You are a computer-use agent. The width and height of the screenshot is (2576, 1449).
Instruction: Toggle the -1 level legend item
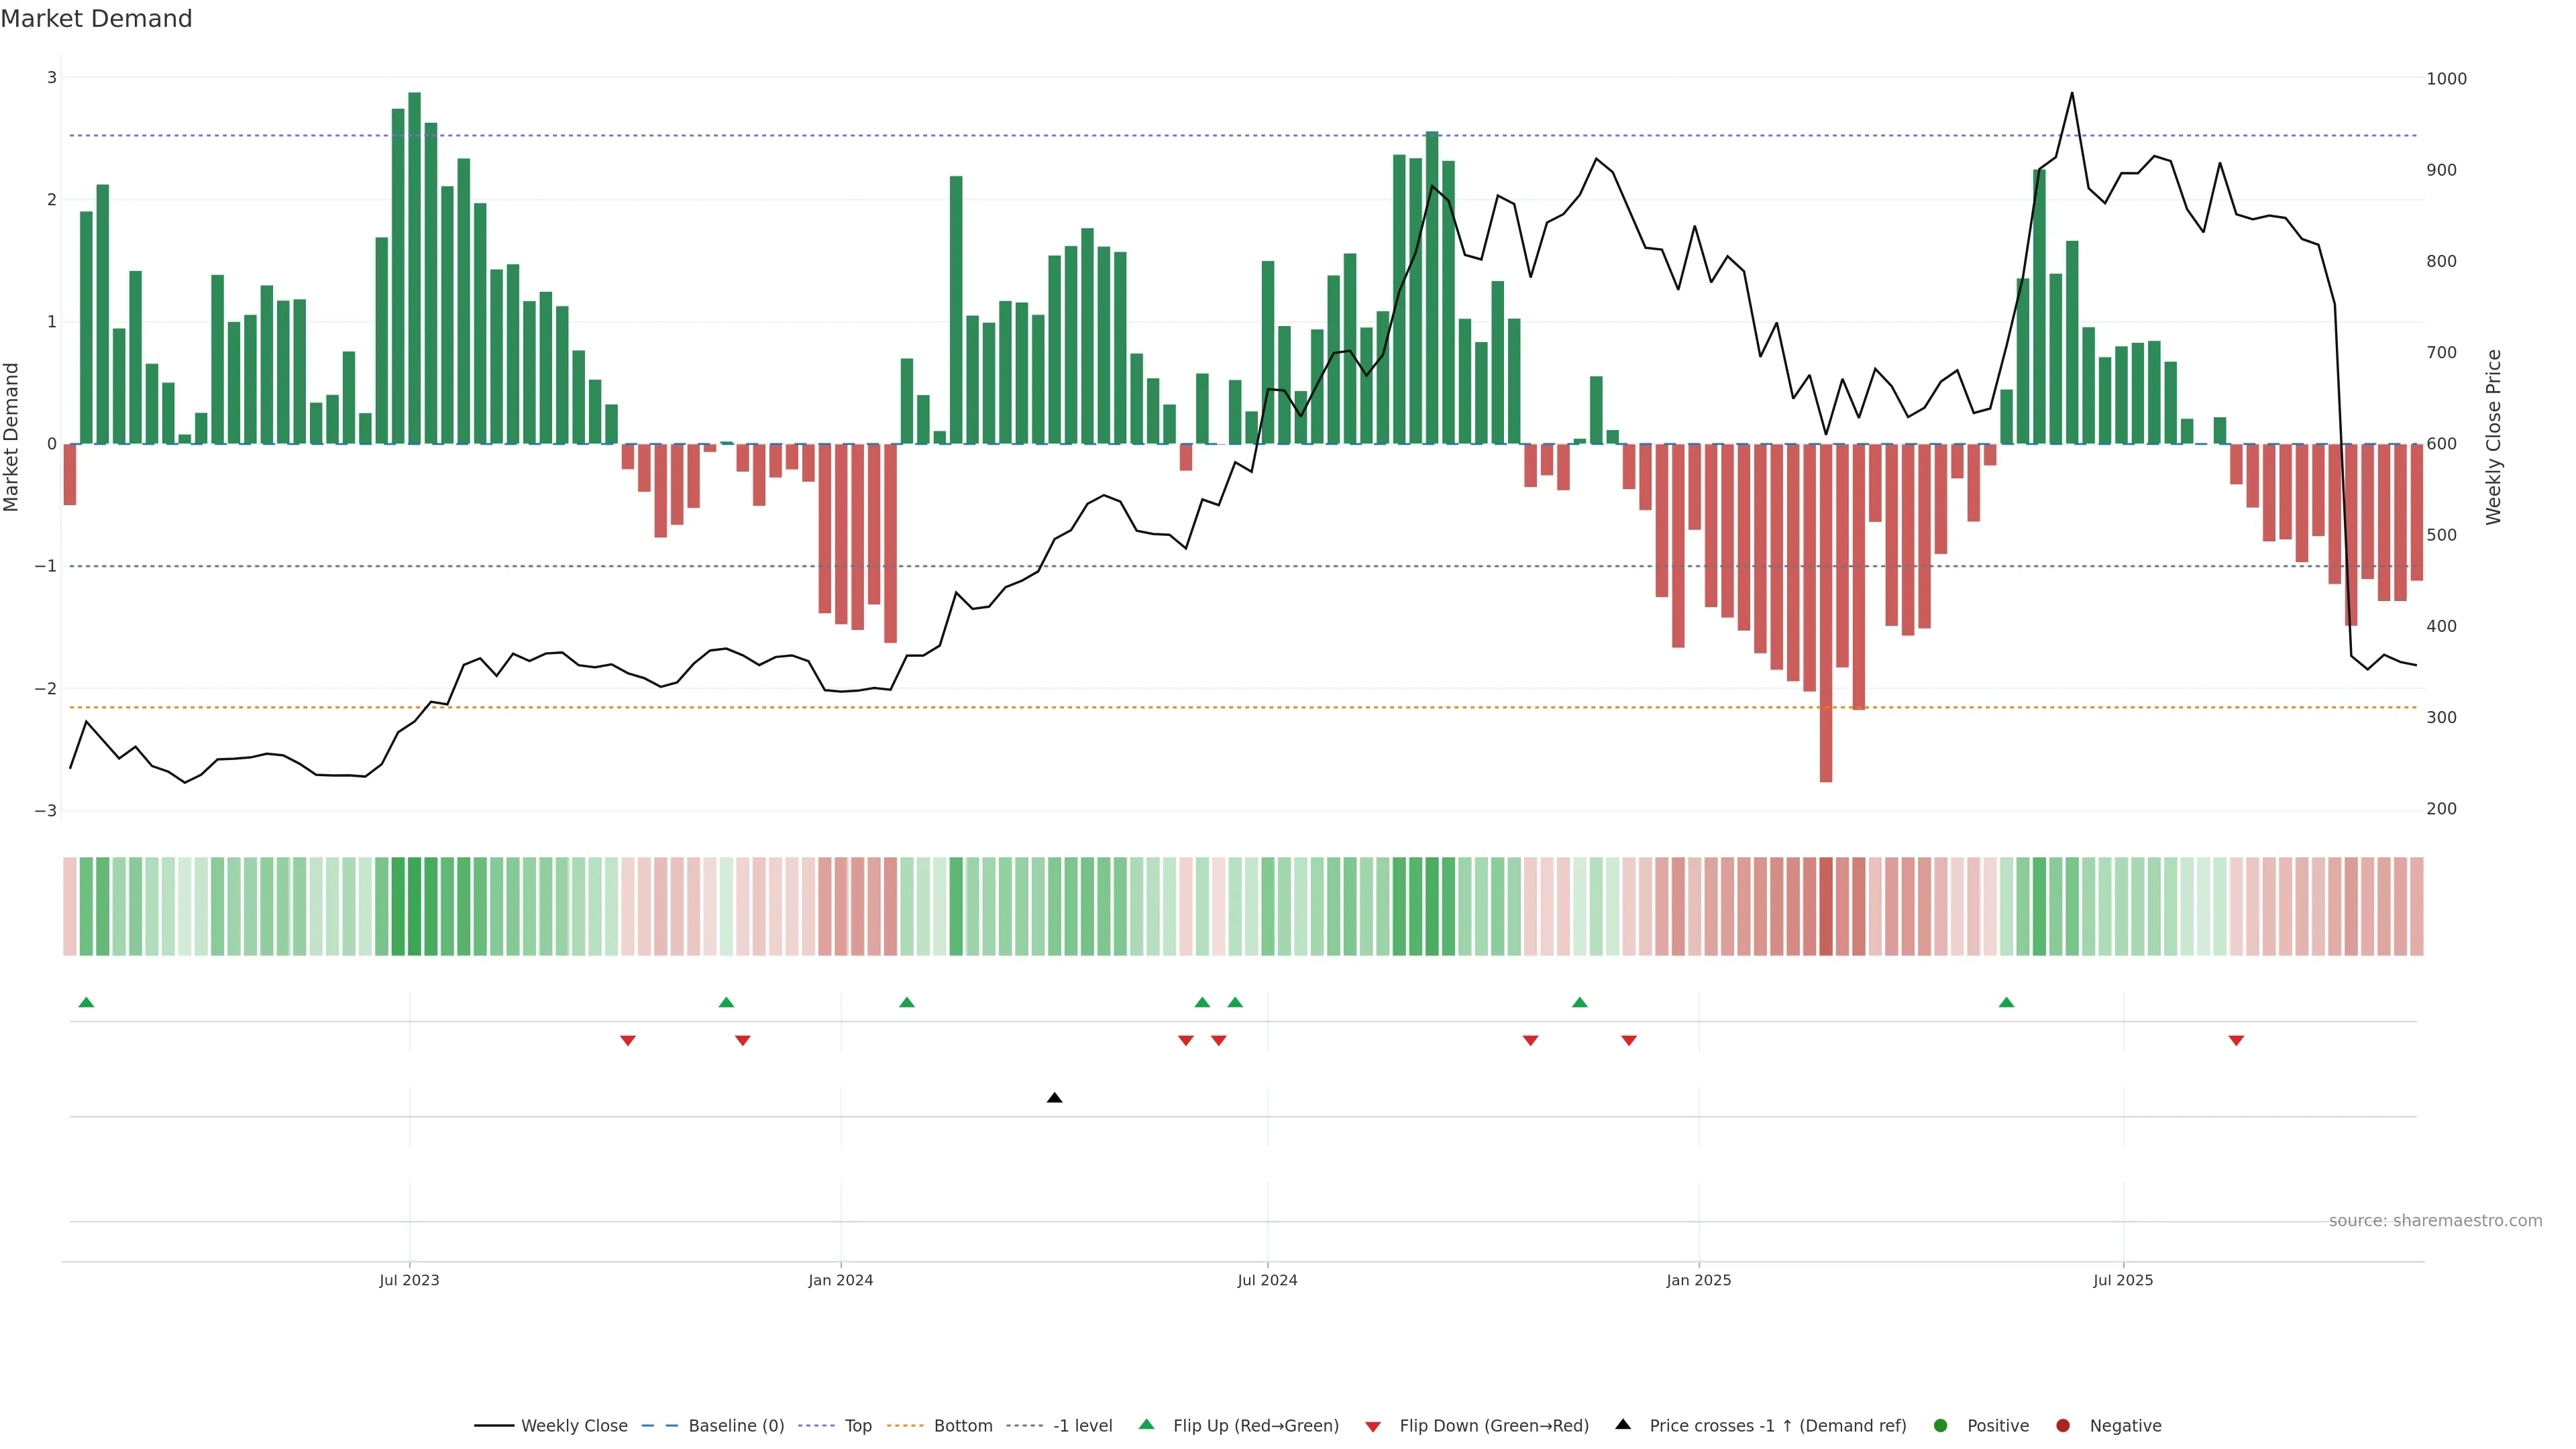1082,1426
